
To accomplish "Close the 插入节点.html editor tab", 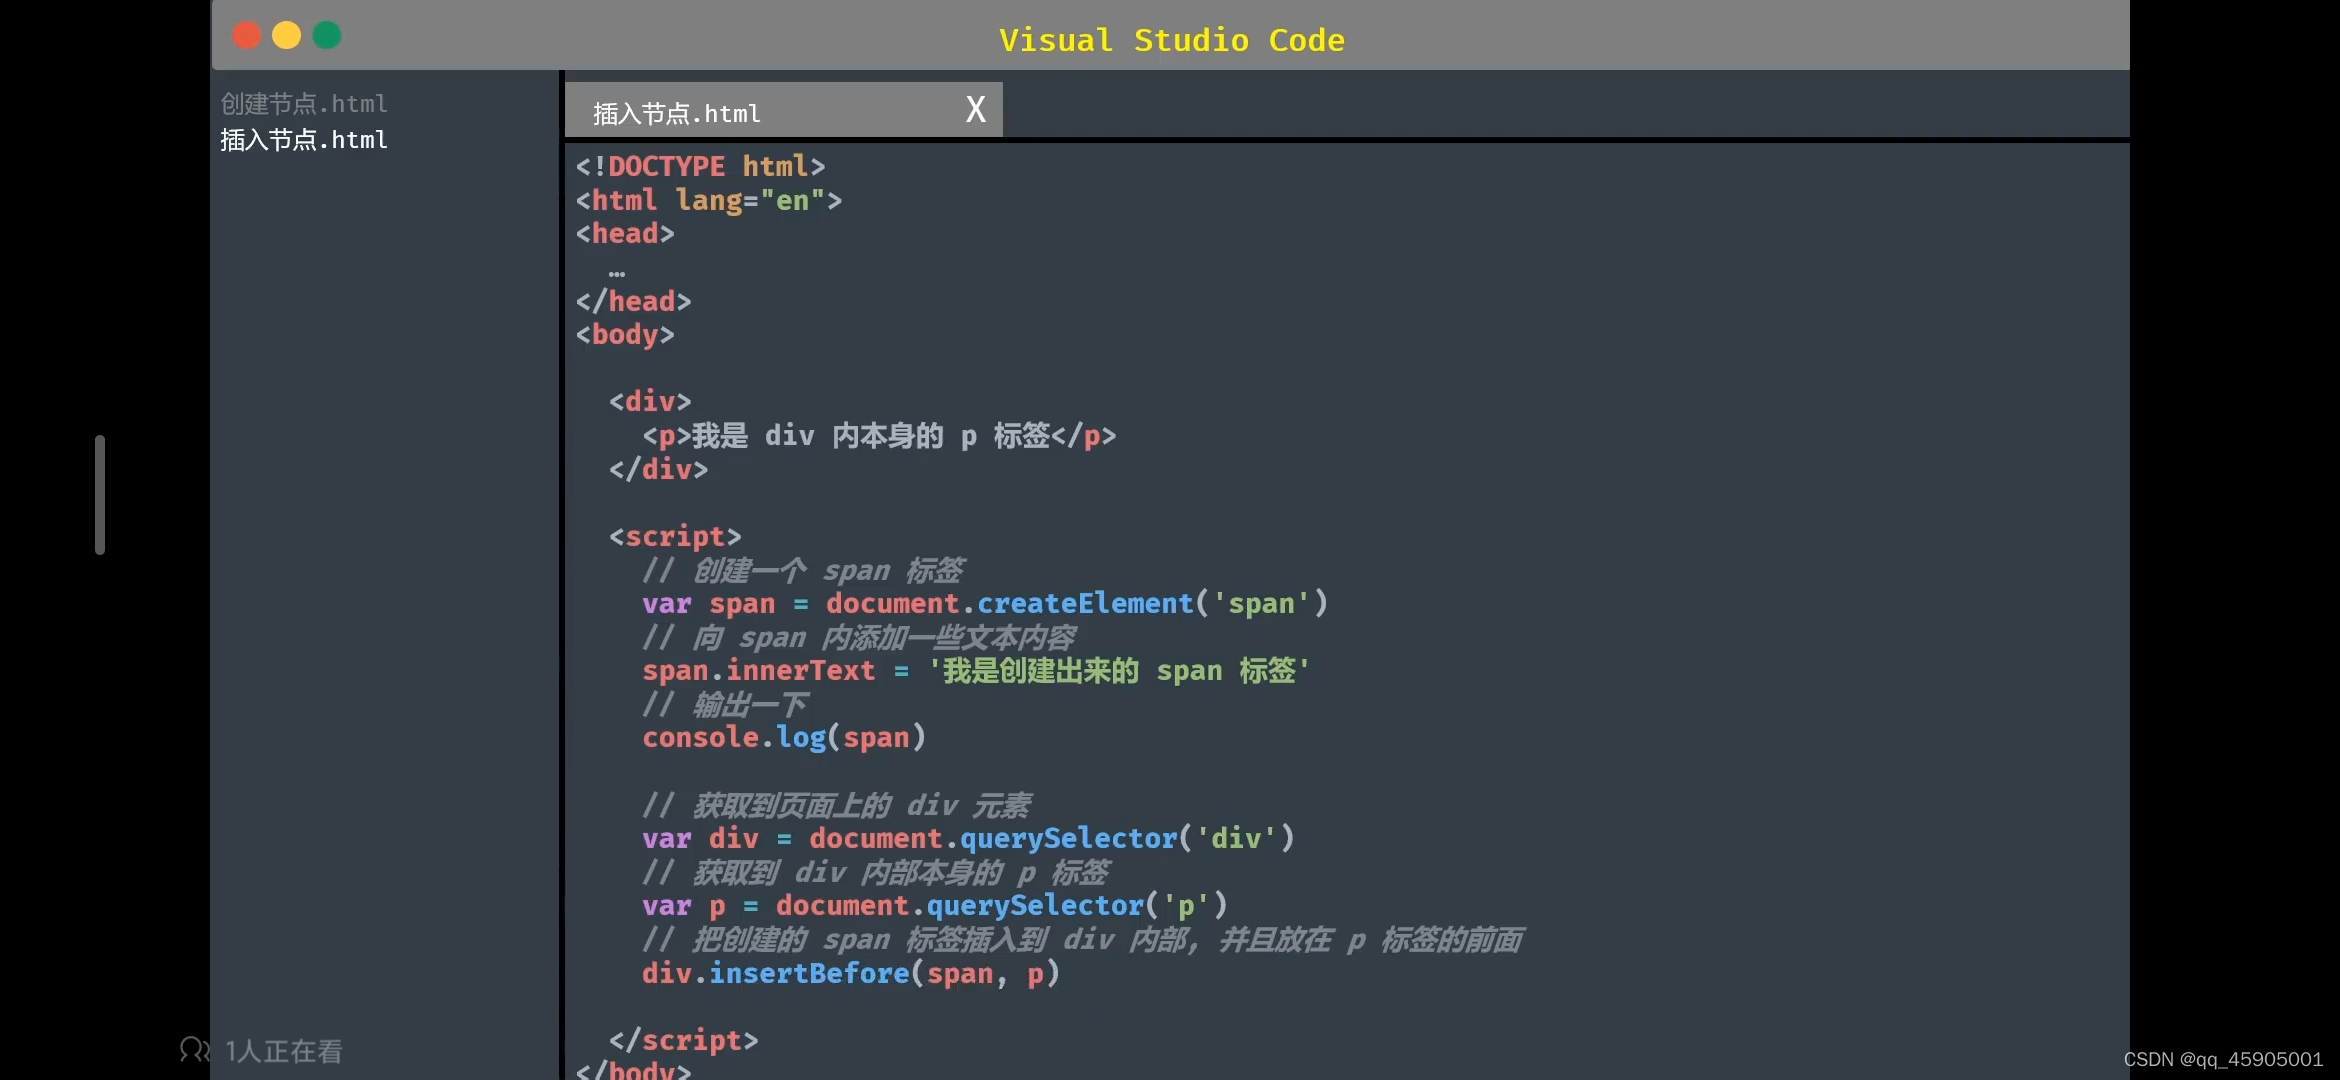I will click(x=975, y=109).
